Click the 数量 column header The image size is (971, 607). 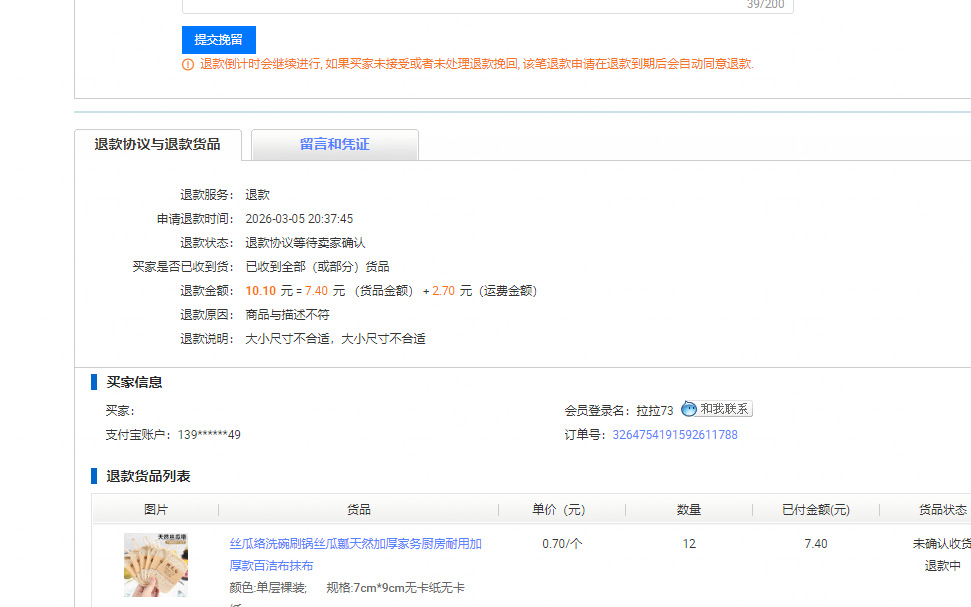(x=689, y=510)
